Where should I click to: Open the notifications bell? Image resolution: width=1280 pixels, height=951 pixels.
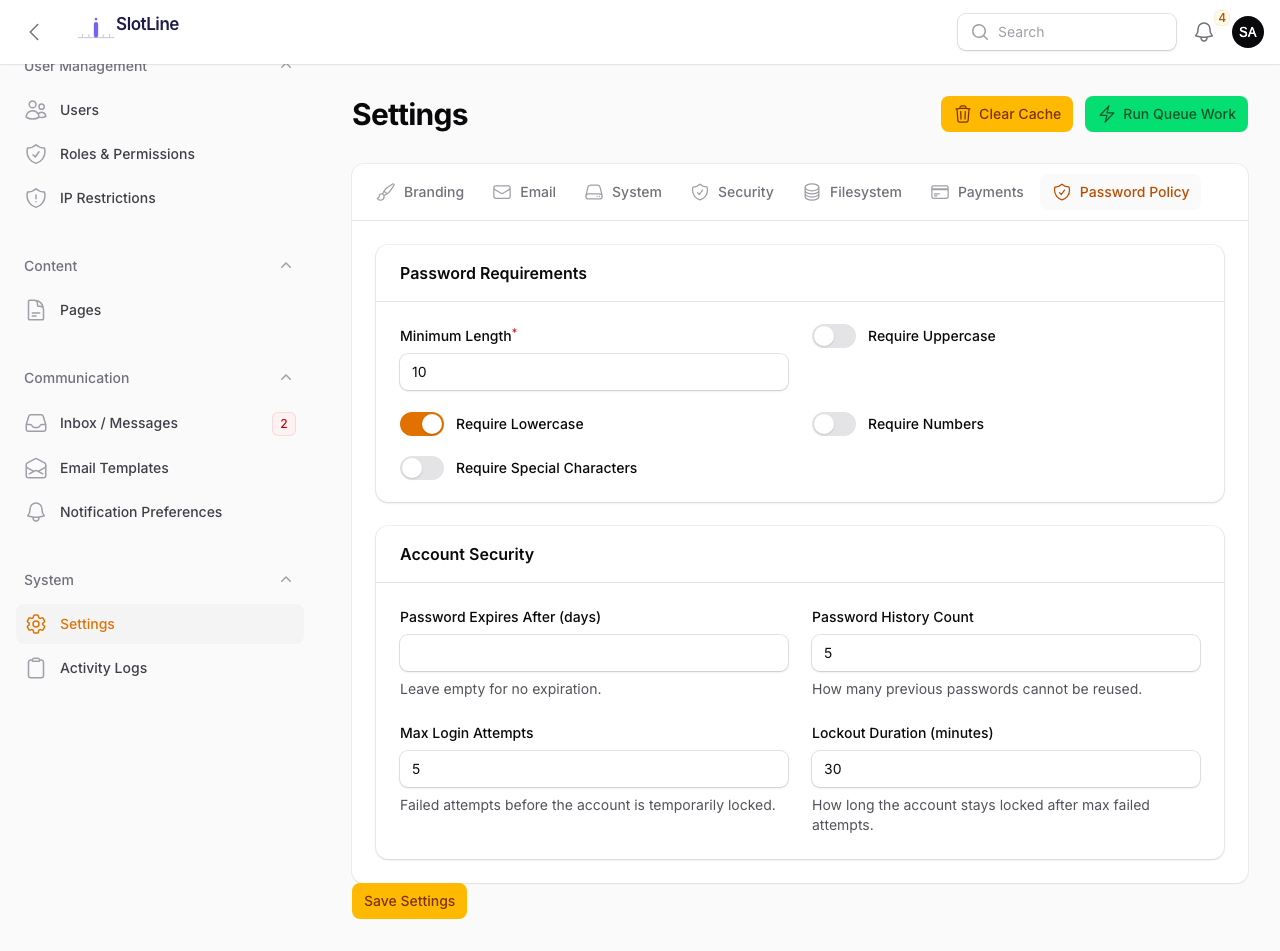(x=1204, y=32)
